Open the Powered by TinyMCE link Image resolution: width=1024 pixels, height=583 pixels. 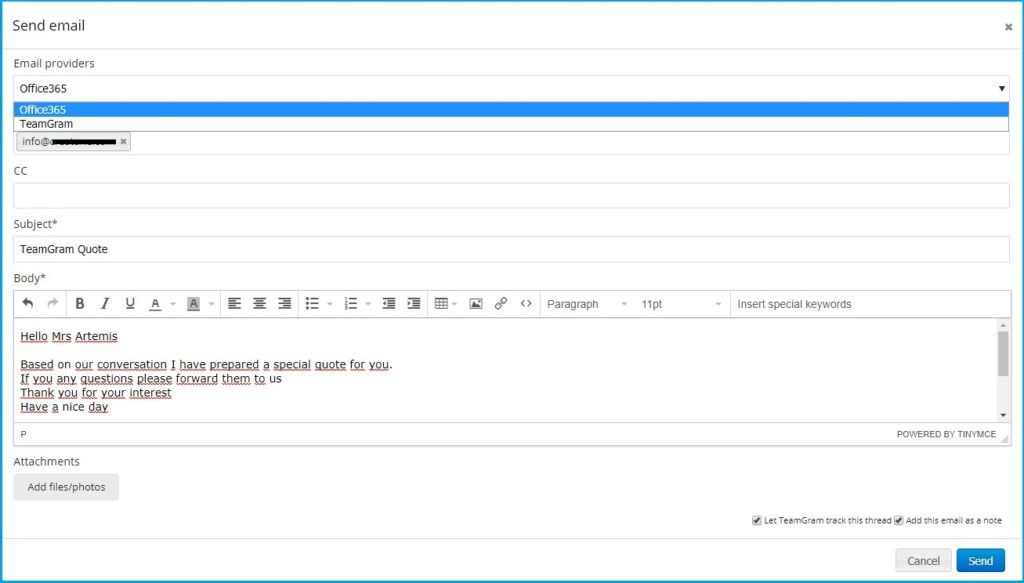click(x=946, y=434)
